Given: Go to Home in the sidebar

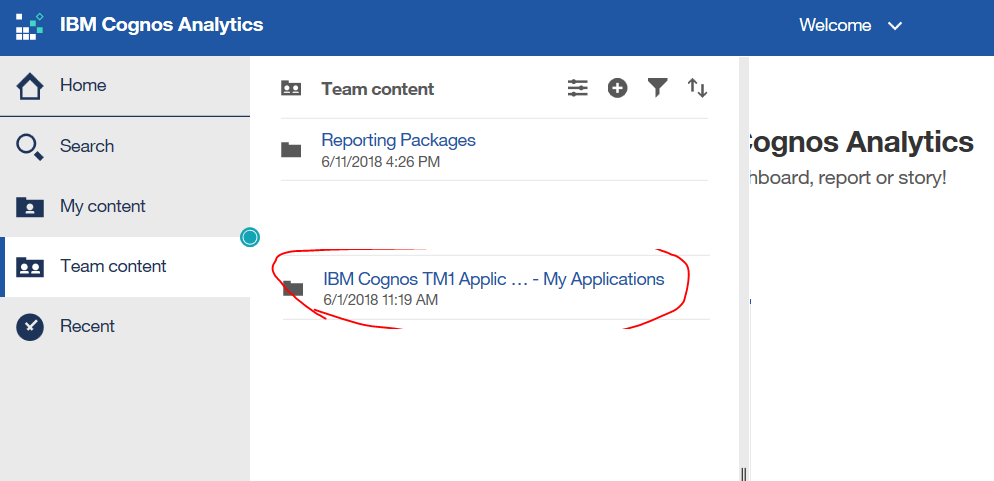Looking at the screenshot, I should (125, 87).
